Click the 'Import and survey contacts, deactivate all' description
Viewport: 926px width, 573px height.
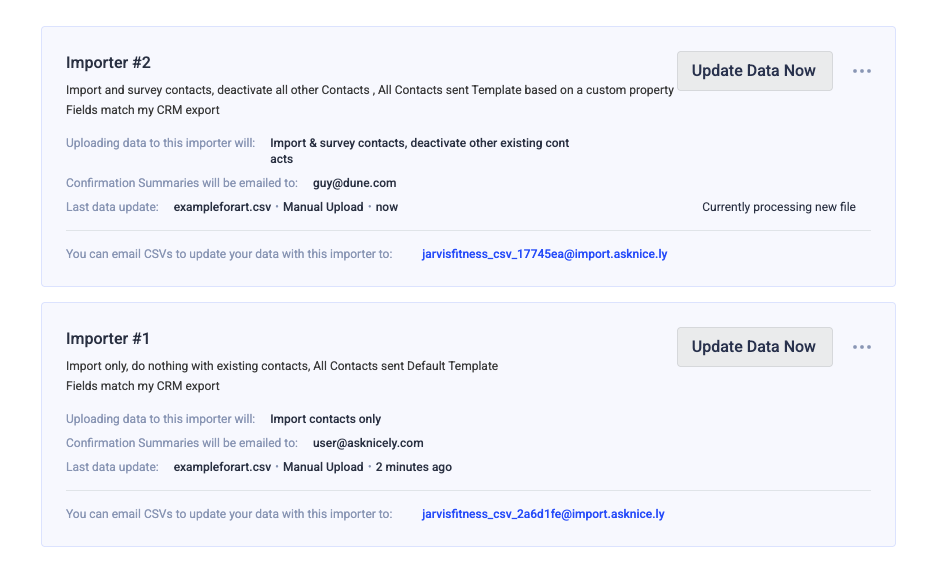click(x=370, y=90)
